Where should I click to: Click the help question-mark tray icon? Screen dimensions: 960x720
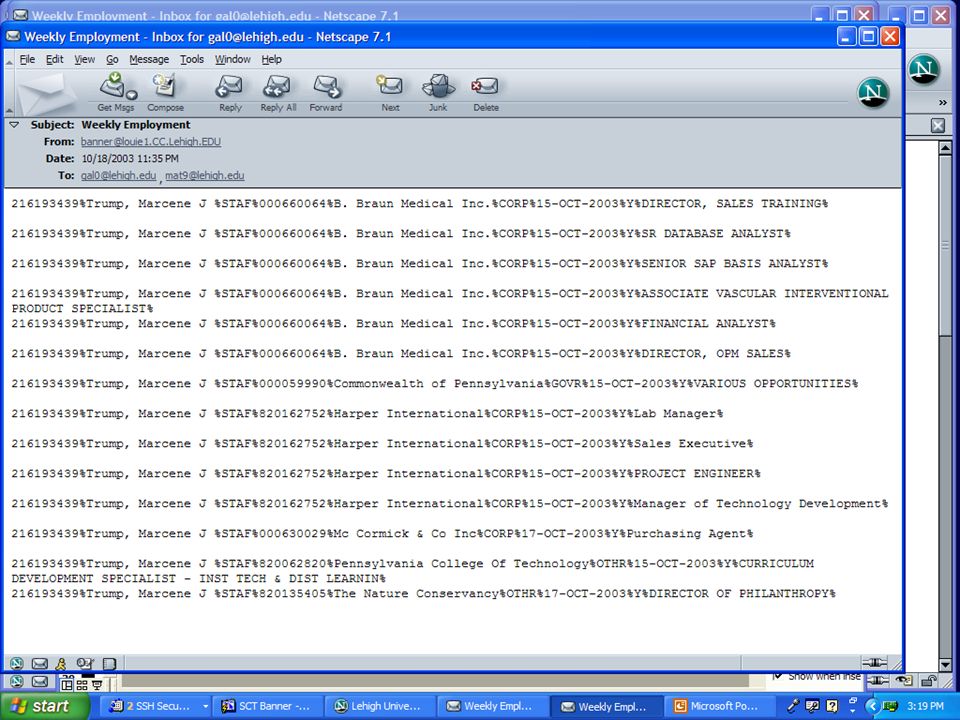click(831, 706)
